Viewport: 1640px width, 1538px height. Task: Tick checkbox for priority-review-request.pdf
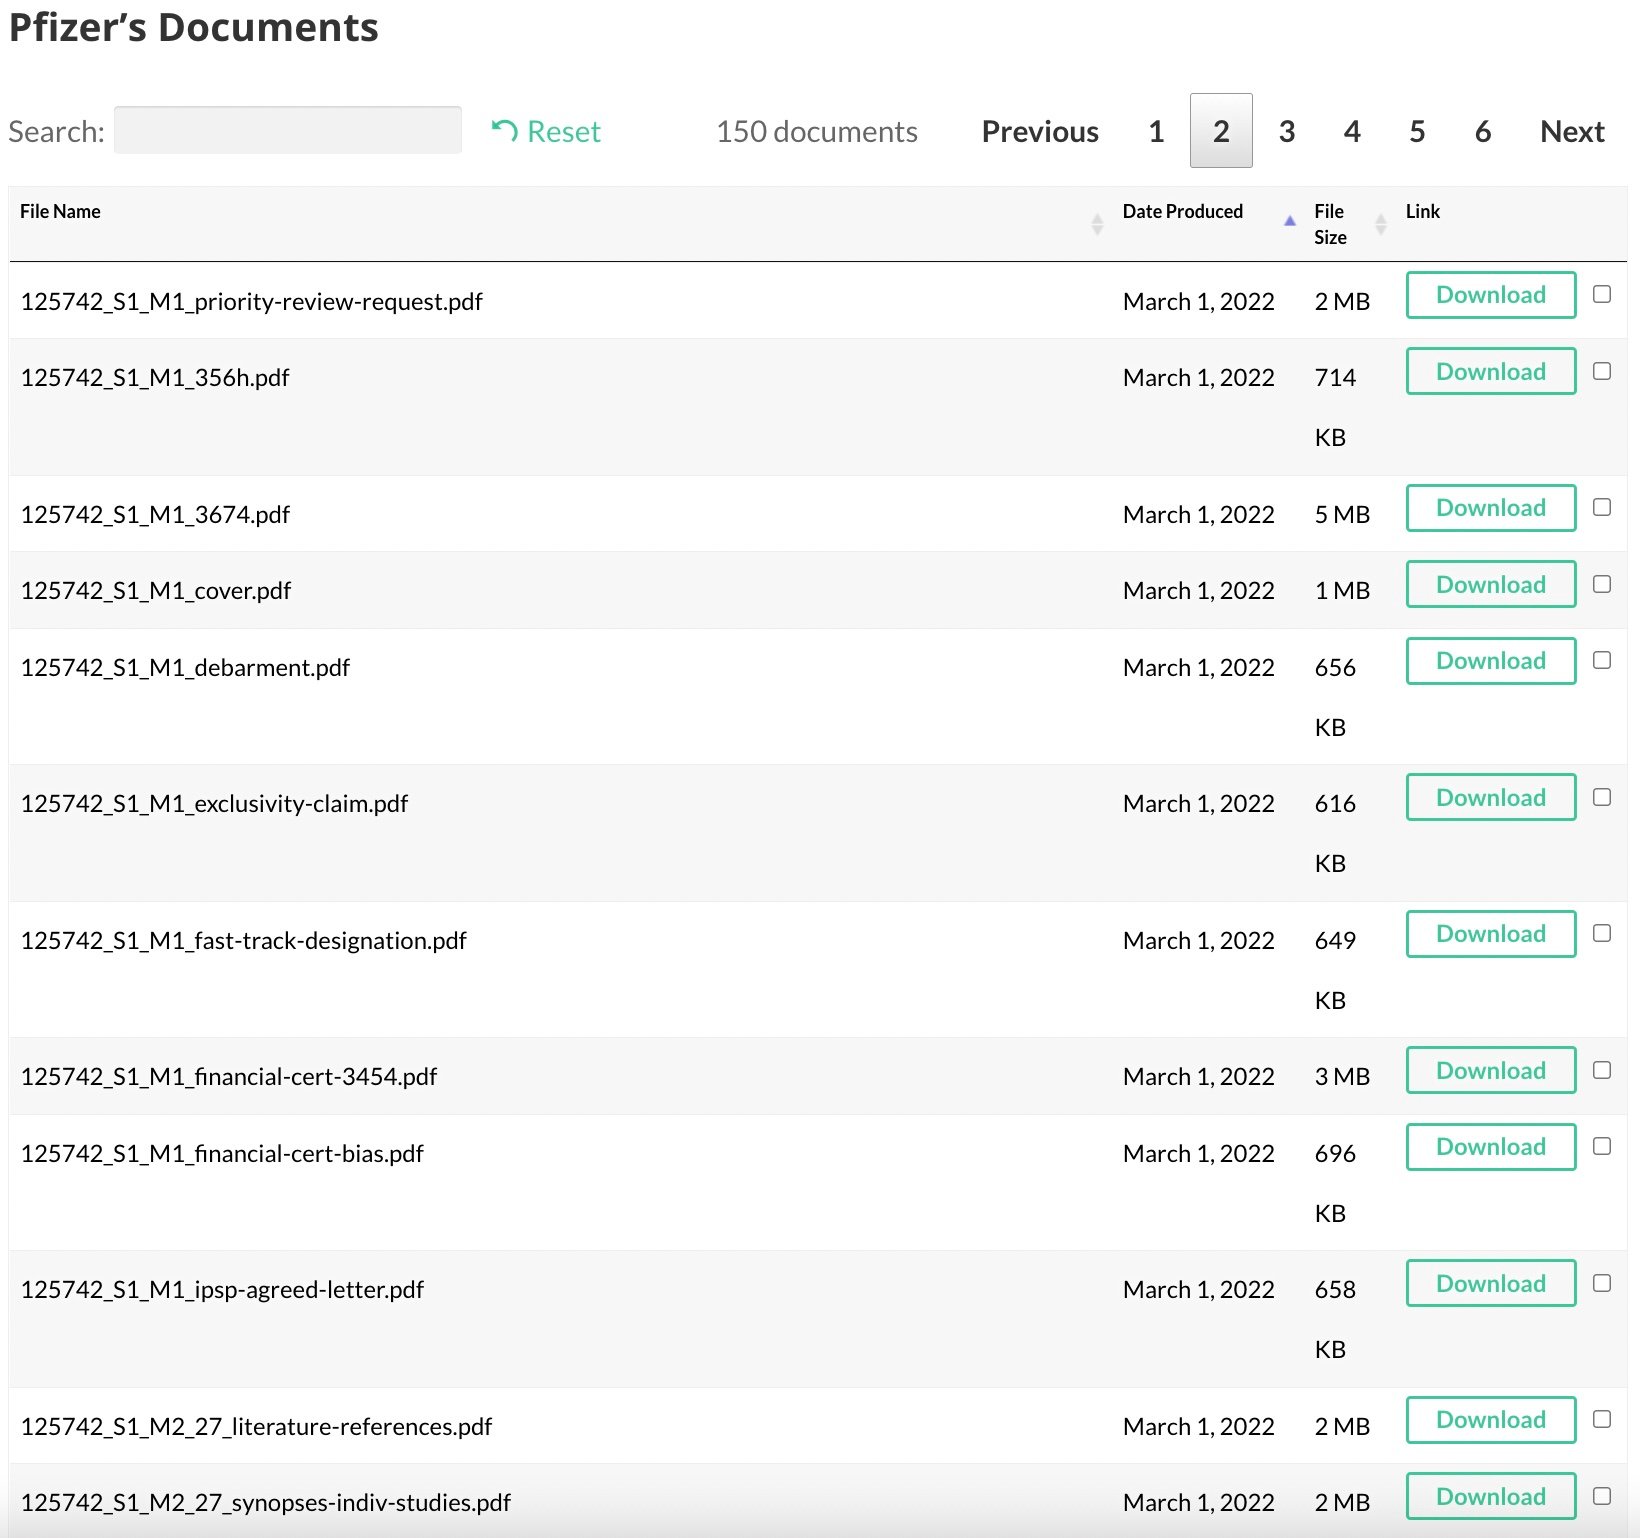1602,294
